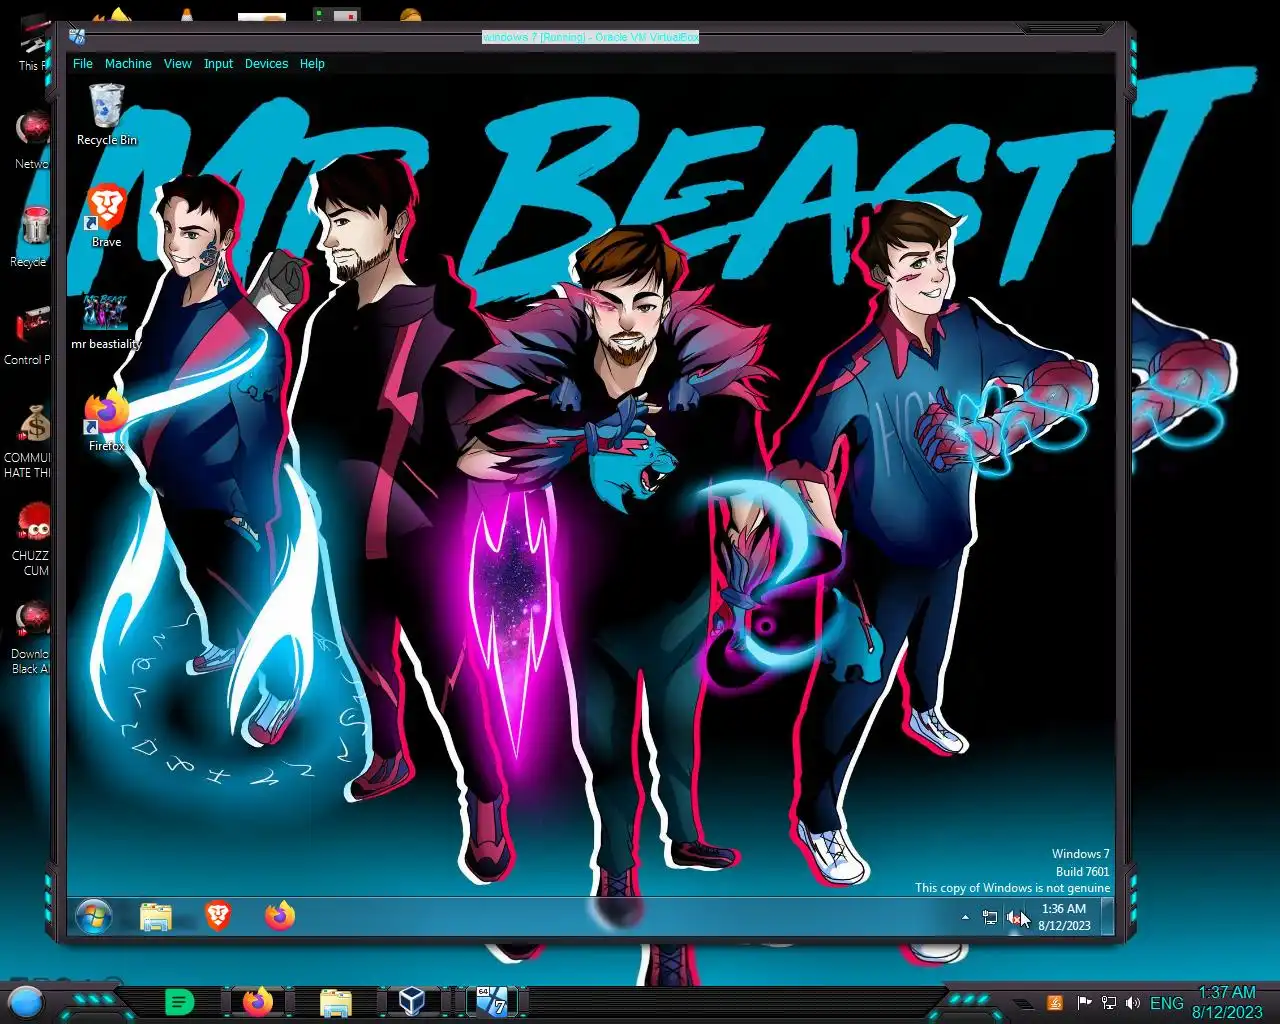The height and width of the screenshot is (1024, 1280).
Task: Open the host clock showing 1:37 AM
Action: pos(1227,1002)
